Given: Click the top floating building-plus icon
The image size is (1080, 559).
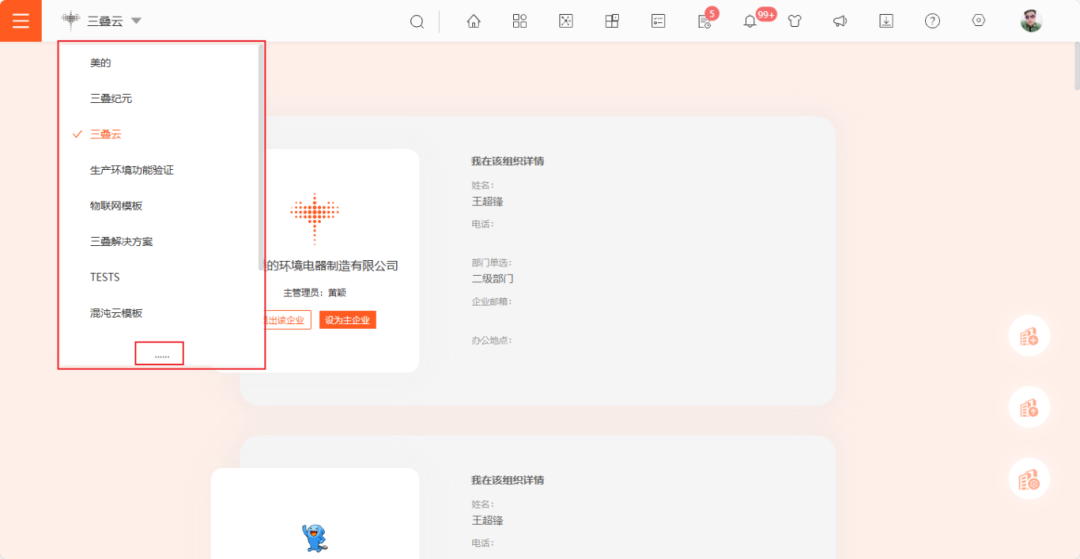Looking at the screenshot, I should [1029, 336].
